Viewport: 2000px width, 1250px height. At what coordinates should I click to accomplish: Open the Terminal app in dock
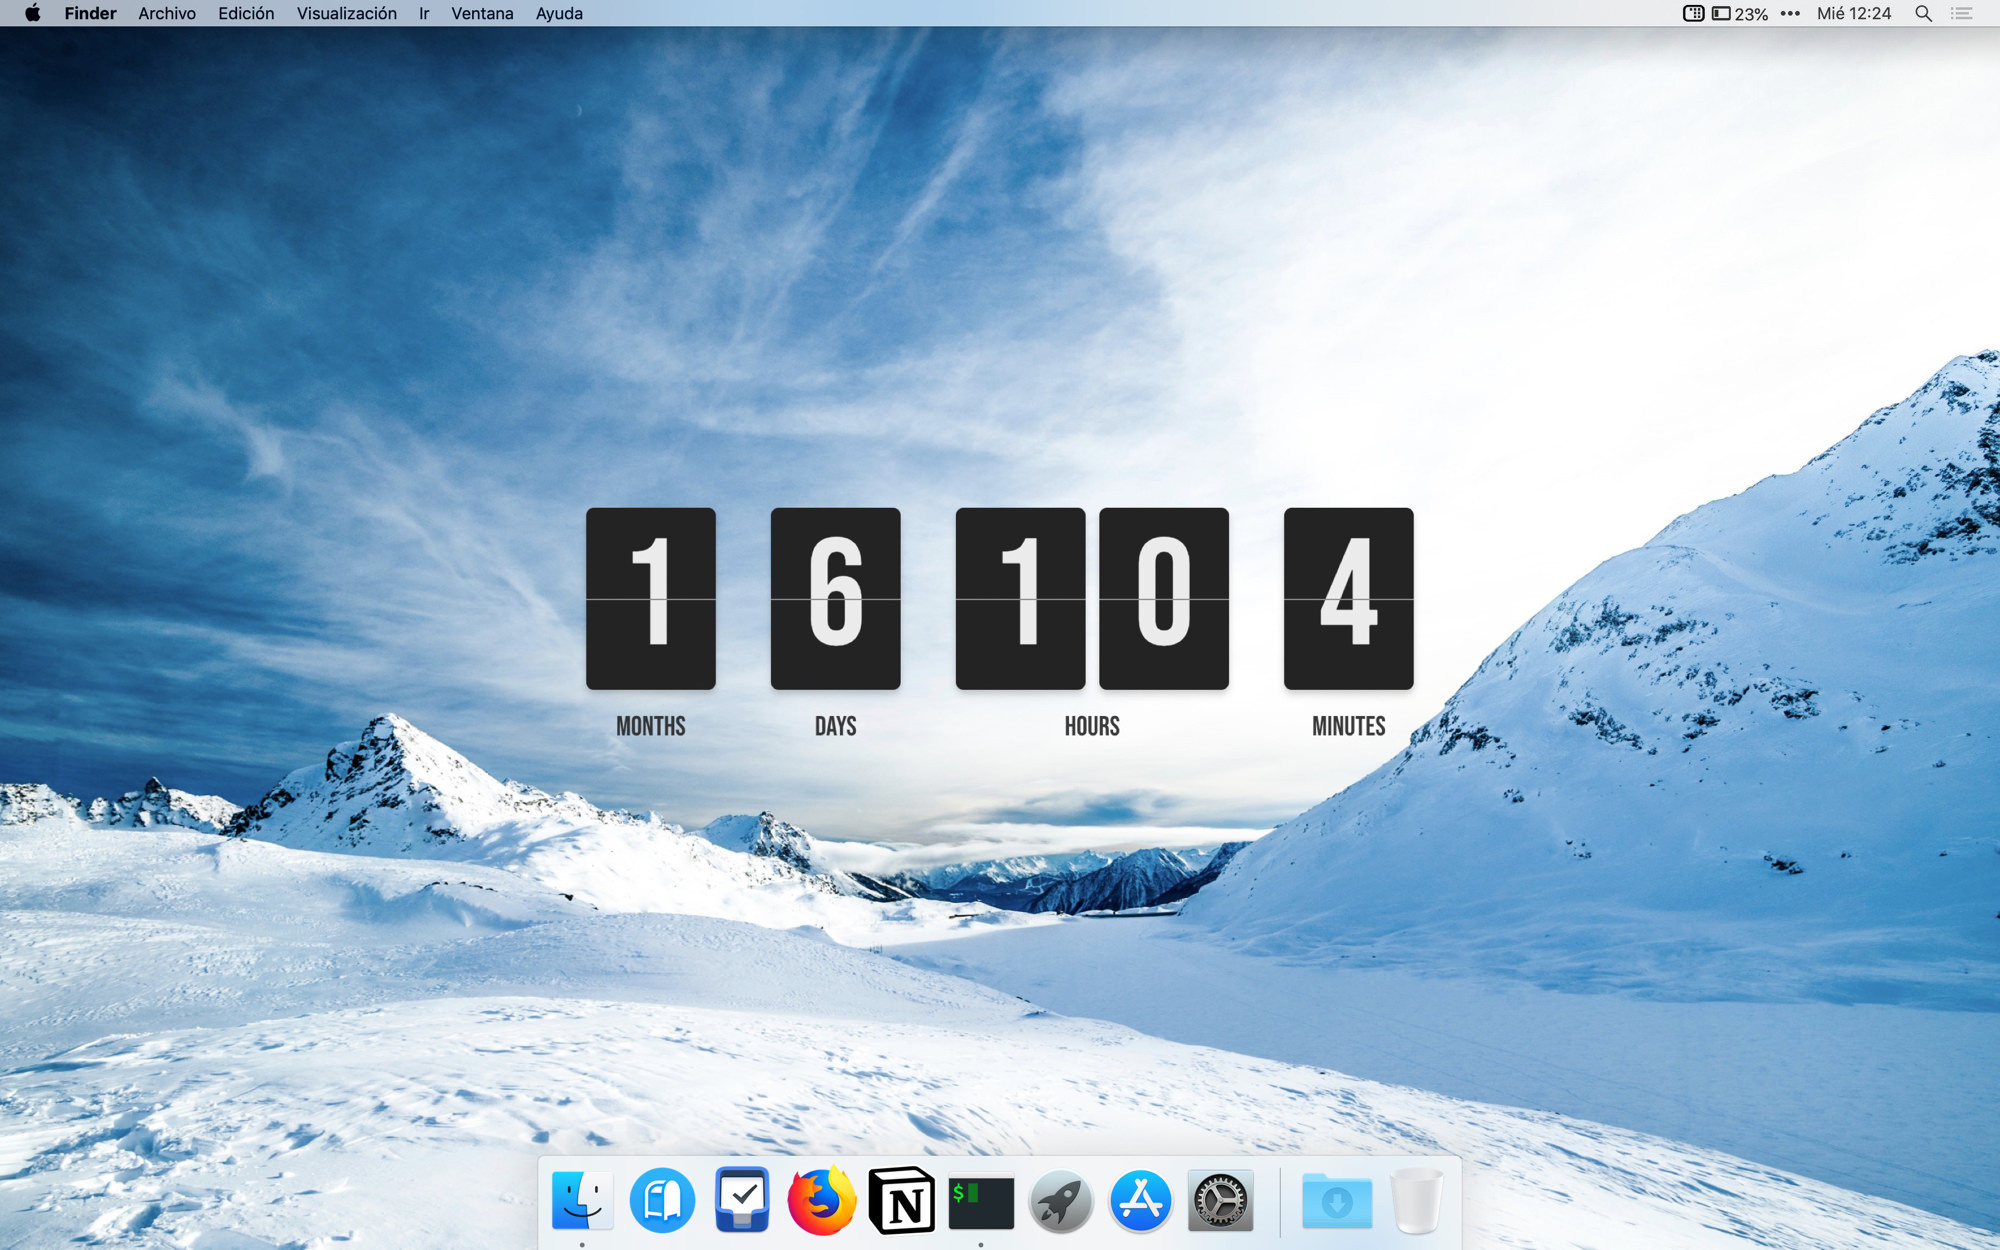click(x=981, y=1202)
